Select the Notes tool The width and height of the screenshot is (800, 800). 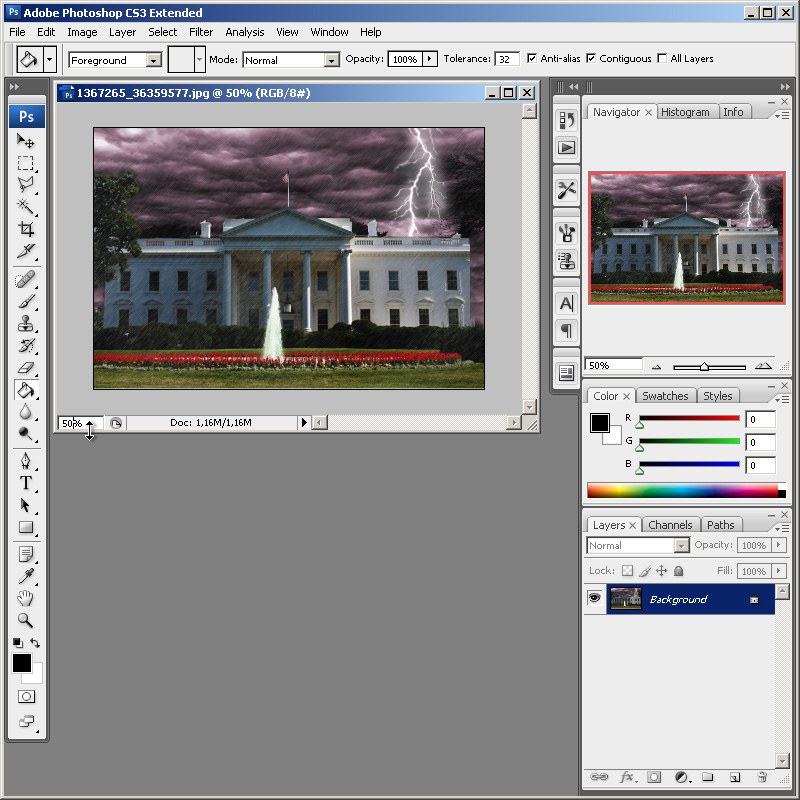tap(26, 554)
